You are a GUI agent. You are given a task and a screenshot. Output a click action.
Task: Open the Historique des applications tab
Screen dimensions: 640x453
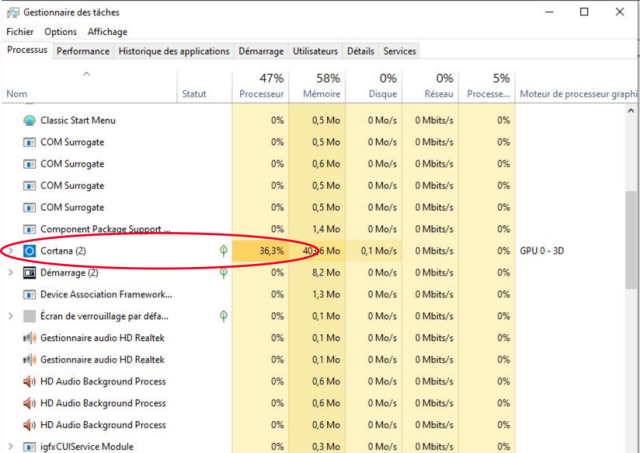click(x=174, y=51)
